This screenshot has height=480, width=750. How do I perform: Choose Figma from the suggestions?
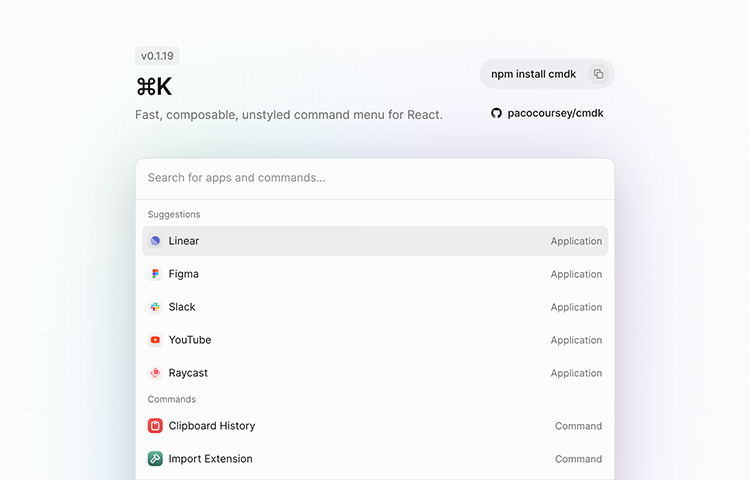point(375,274)
